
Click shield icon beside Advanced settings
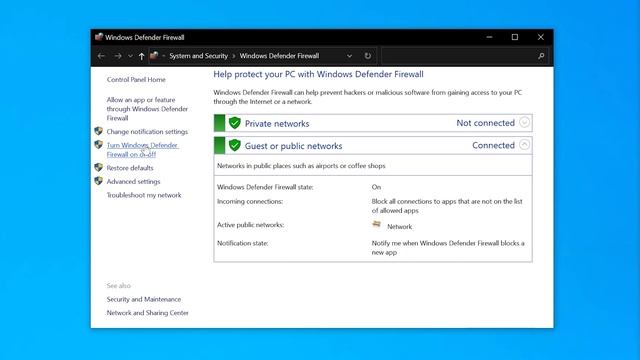(x=98, y=181)
